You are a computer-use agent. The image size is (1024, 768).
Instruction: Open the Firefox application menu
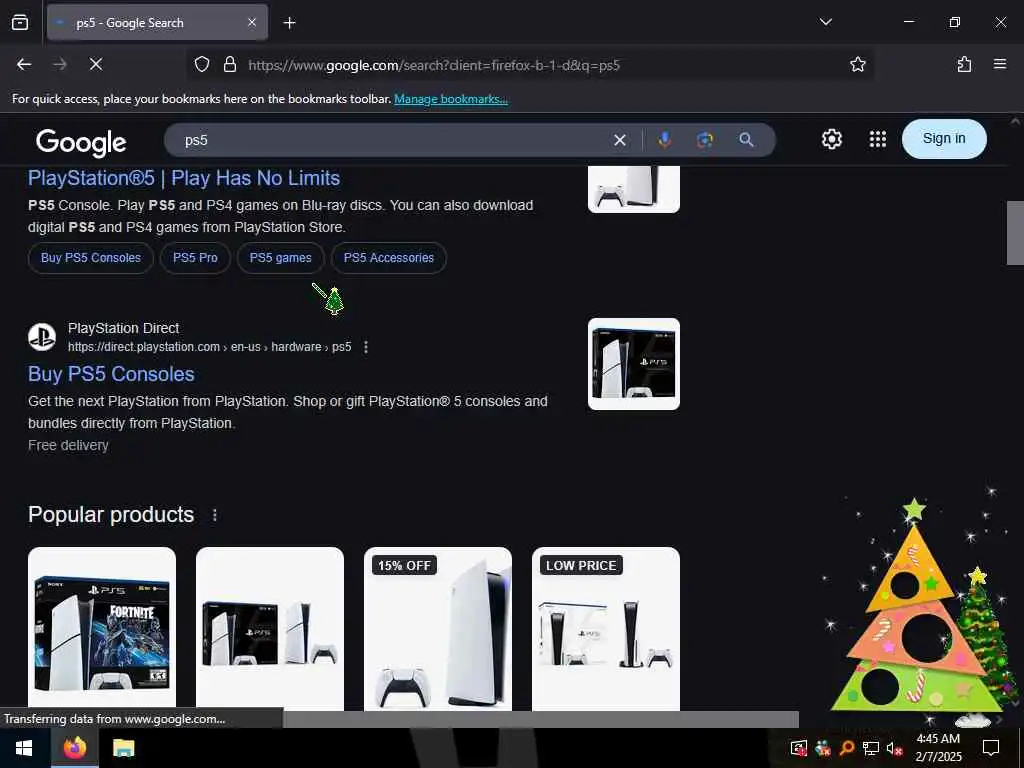(1000, 64)
